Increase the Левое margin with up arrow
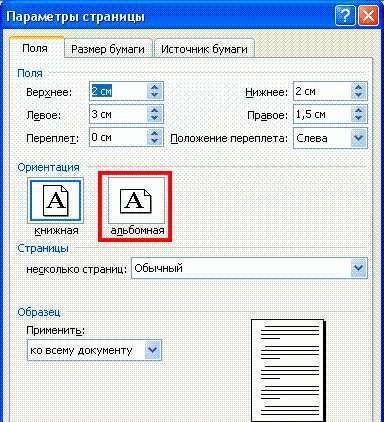This screenshot has height=422, width=384. click(154, 110)
